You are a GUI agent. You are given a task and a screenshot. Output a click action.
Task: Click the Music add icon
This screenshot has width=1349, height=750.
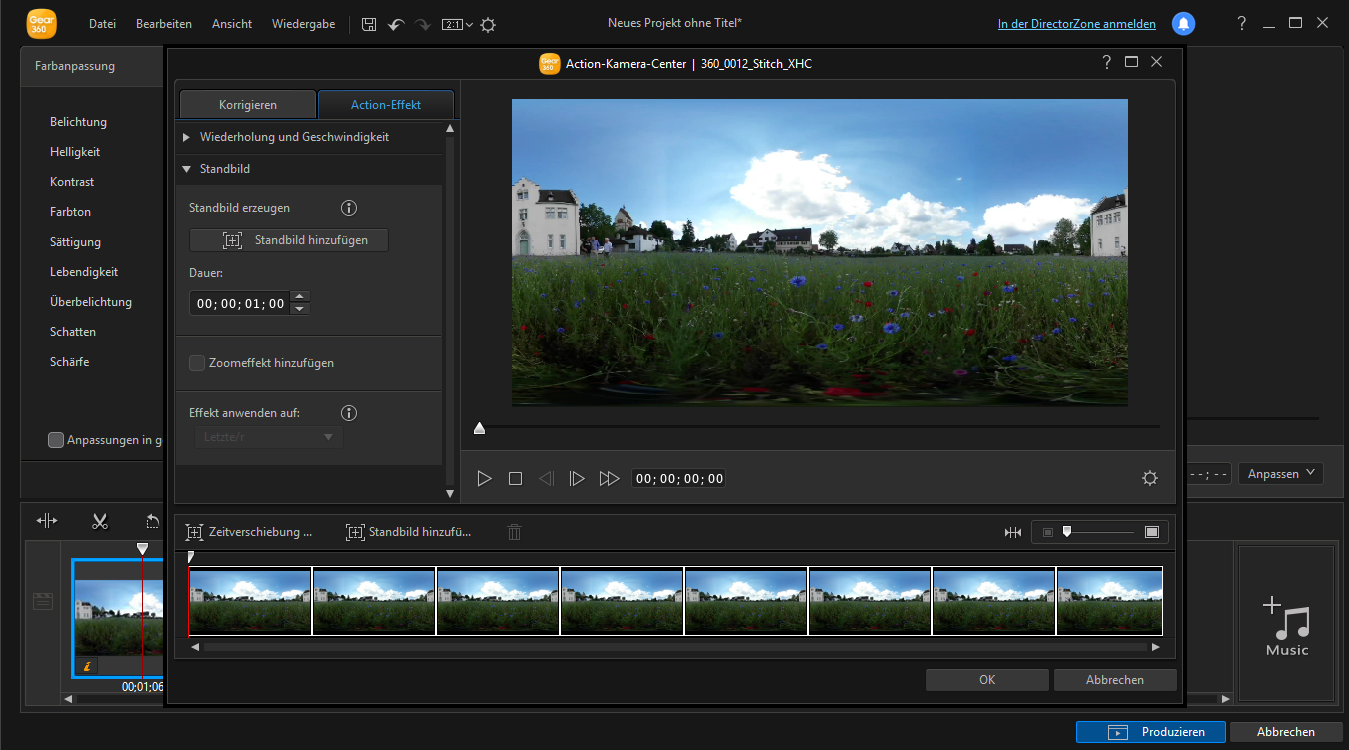pos(1287,624)
